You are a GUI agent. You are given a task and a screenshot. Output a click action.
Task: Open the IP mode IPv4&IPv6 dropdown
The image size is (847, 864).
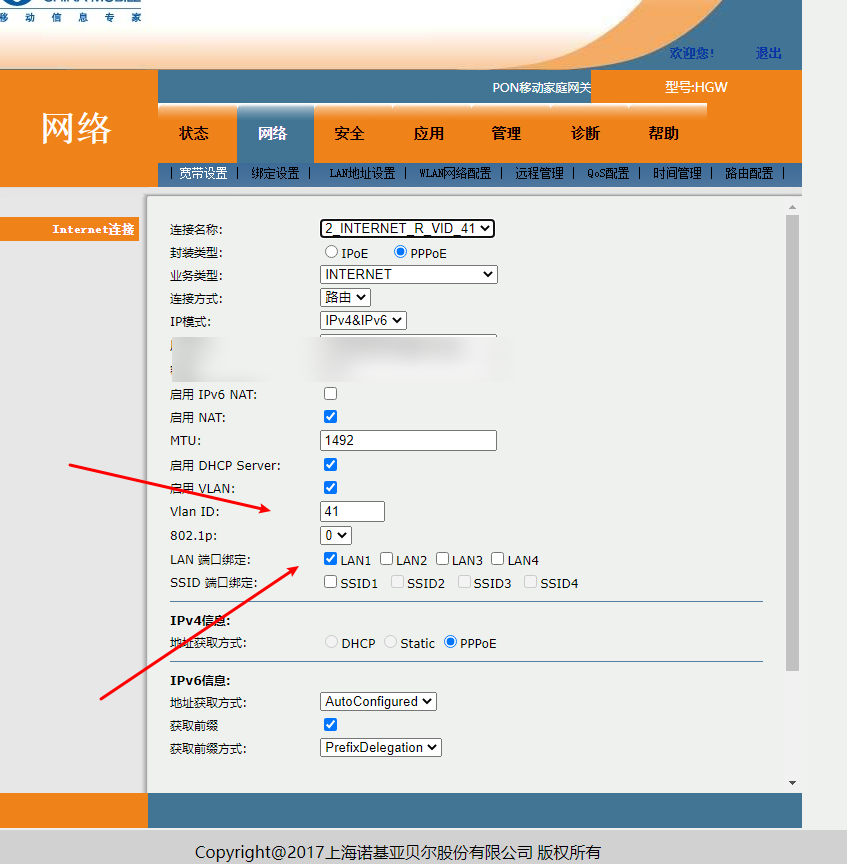tap(363, 320)
